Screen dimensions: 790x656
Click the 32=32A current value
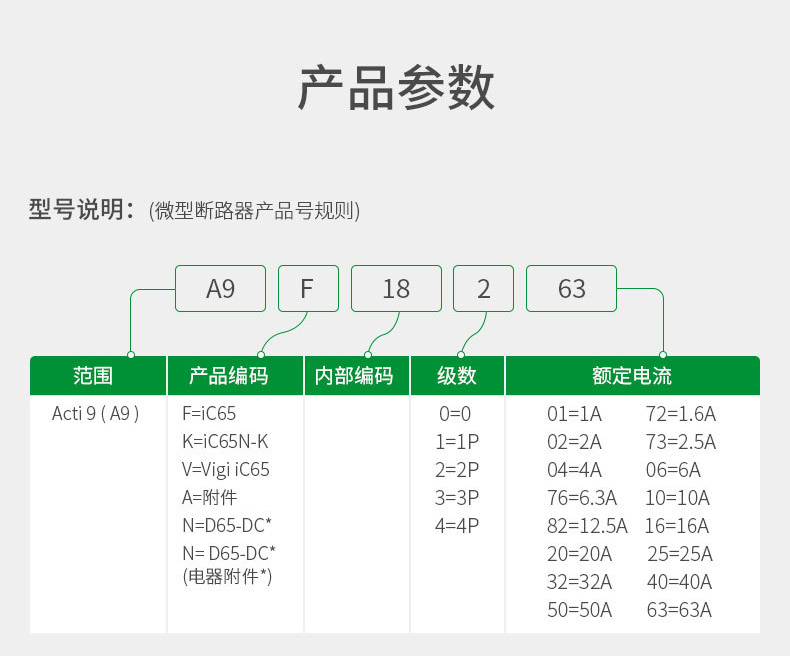click(579, 582)
